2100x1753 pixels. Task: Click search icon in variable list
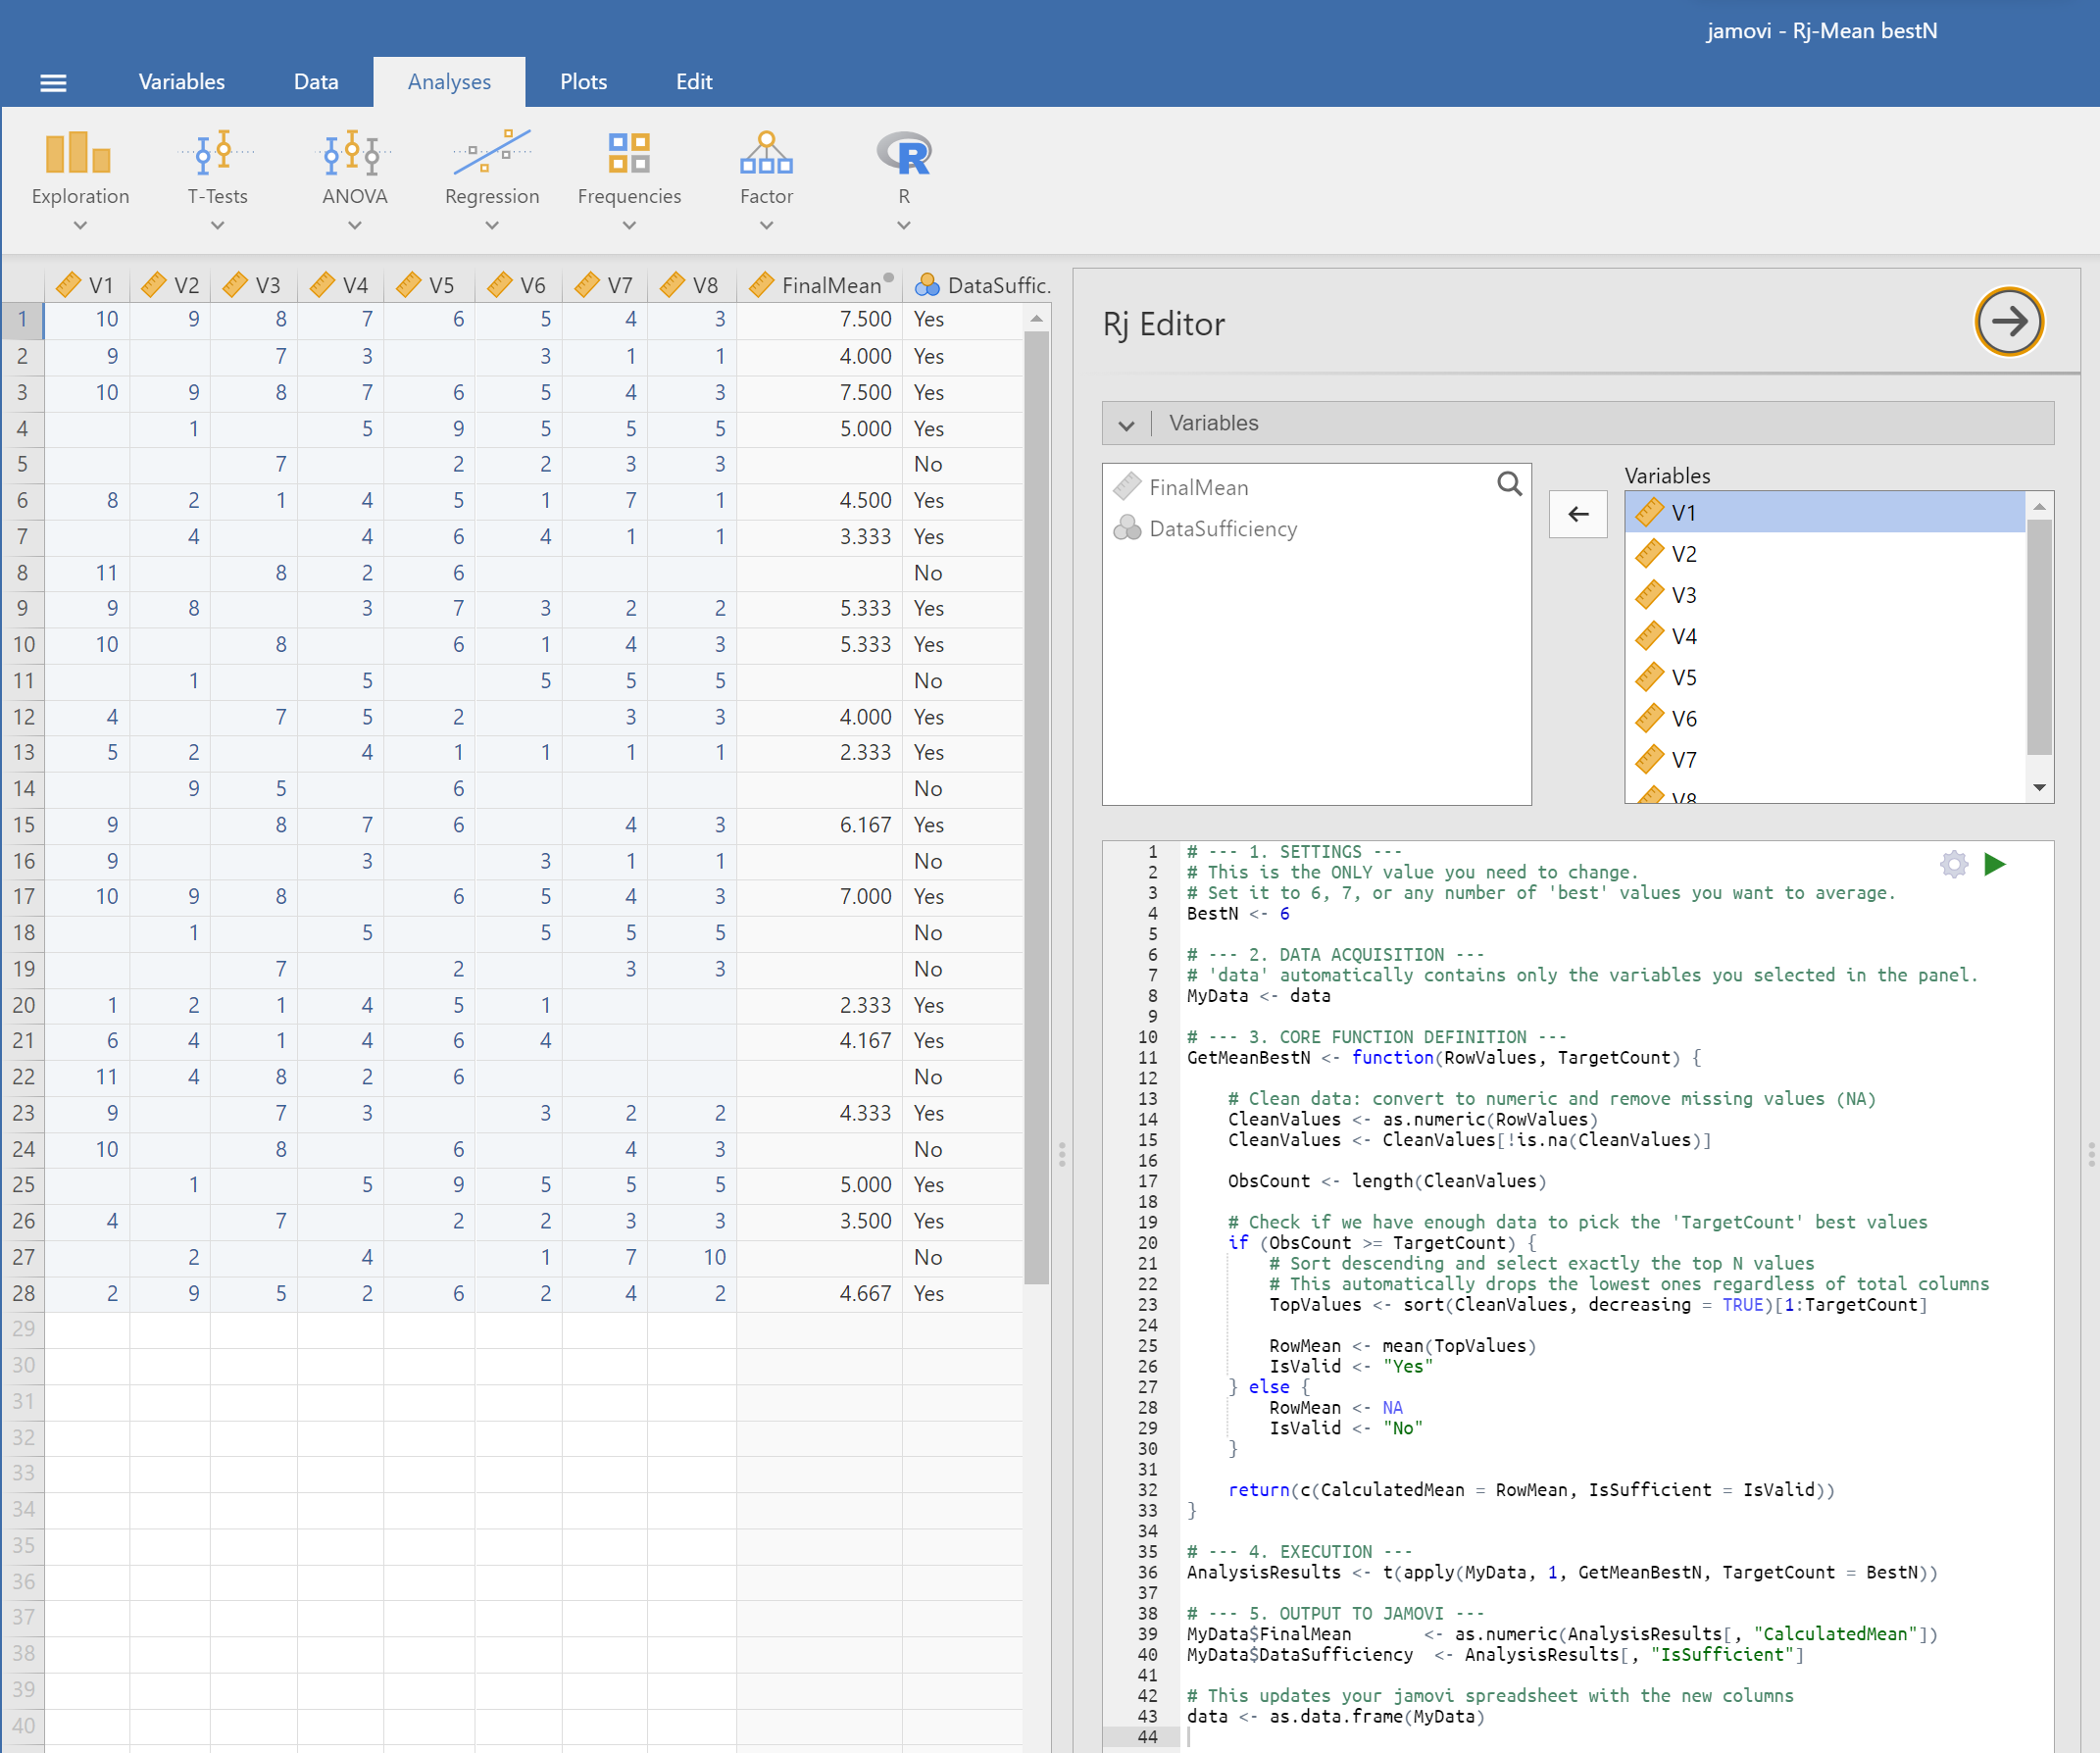tap(1509, 484)
